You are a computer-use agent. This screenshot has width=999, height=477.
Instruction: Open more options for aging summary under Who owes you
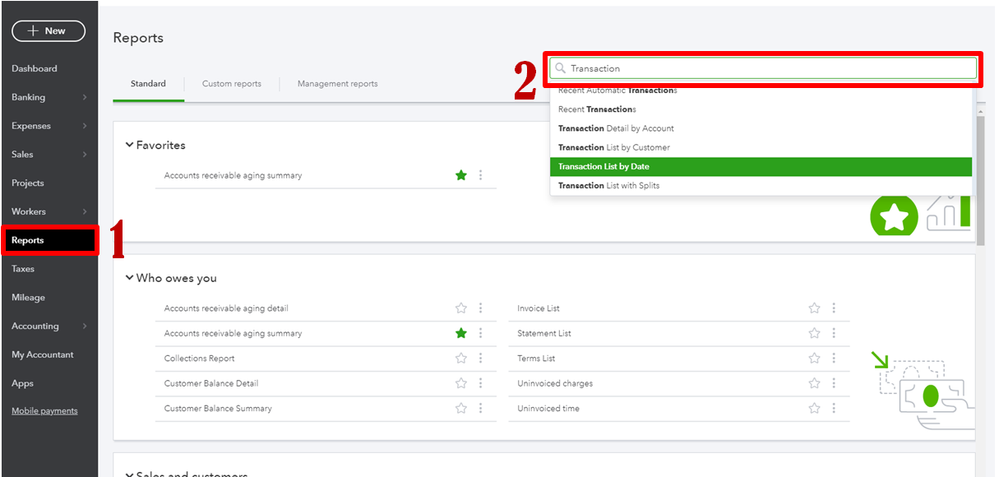pyautogui.click(x=480, y=333)
